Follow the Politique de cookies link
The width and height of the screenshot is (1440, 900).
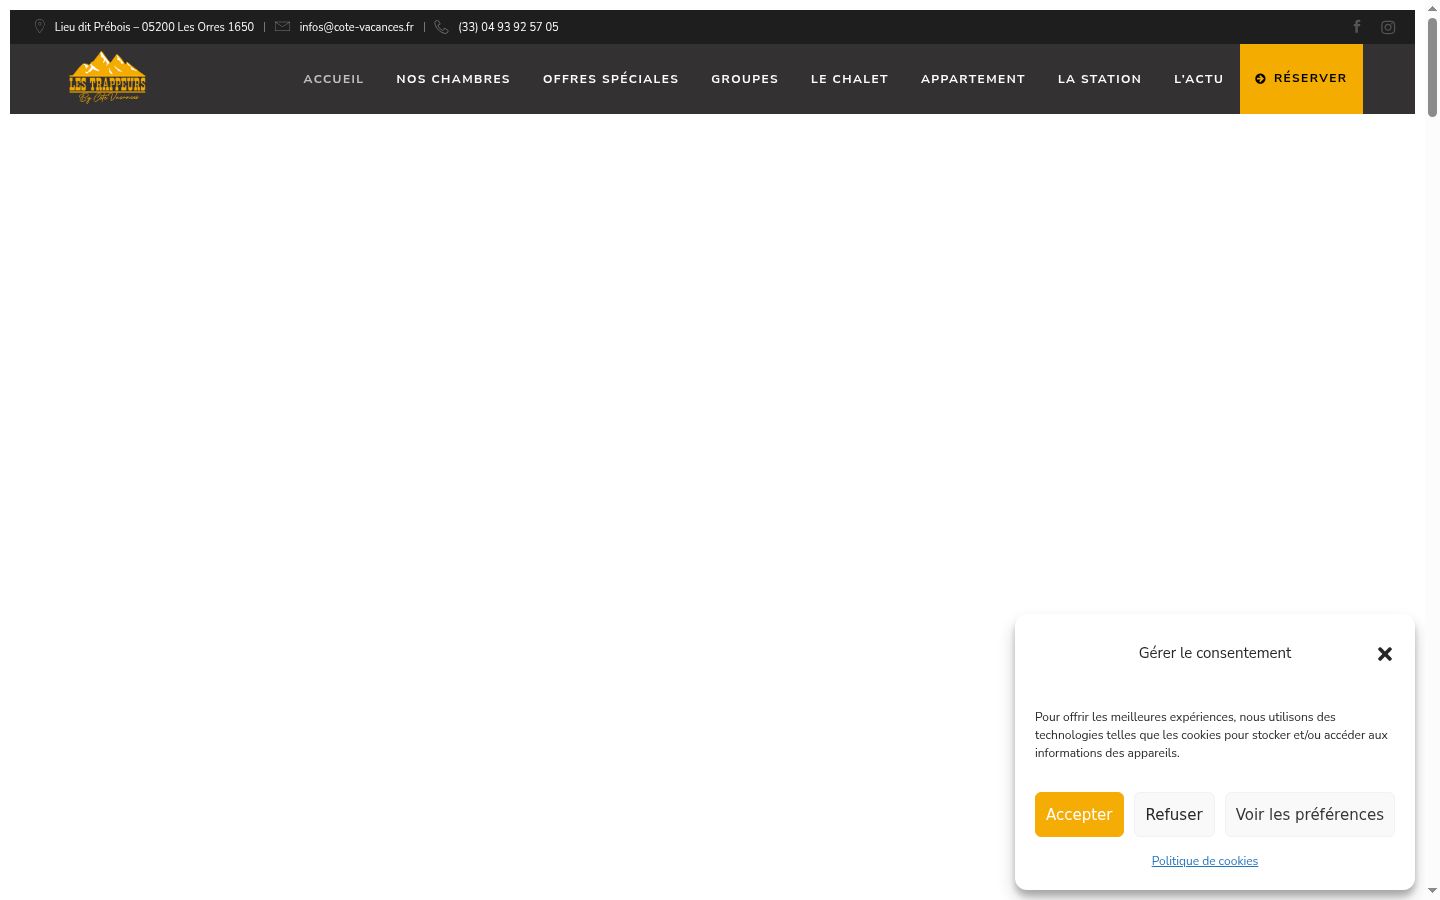tap(1205, 861)
